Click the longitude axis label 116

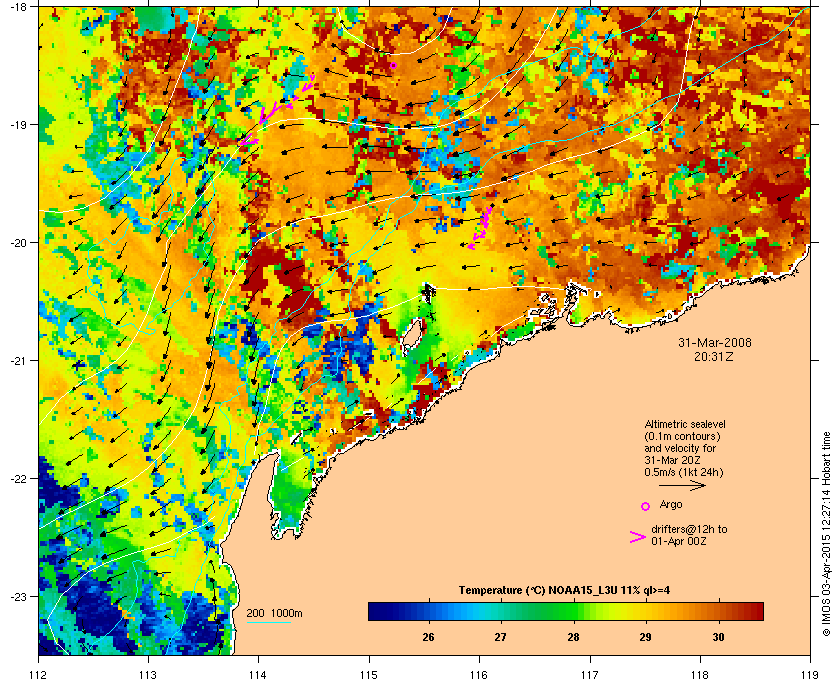pyautogui.click(x=479, y=674)
